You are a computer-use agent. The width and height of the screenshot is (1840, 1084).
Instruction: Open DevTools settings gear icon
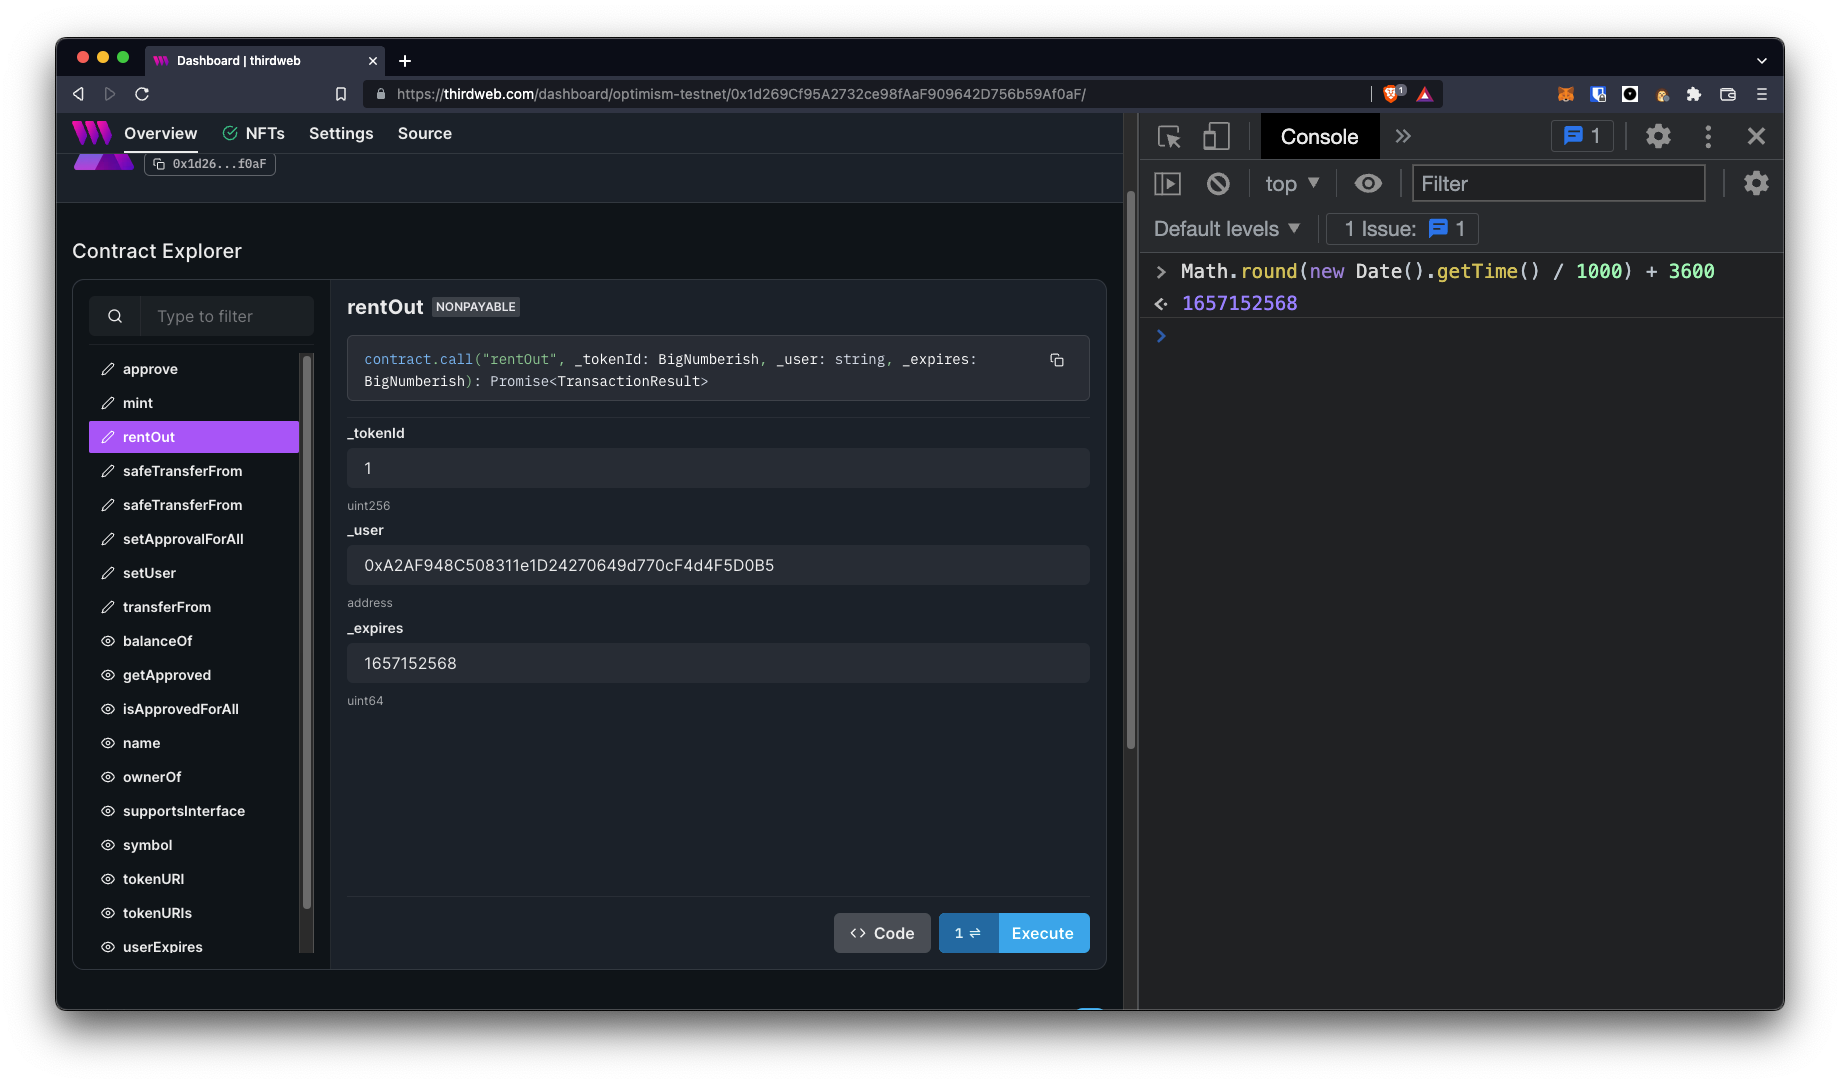[x=1658, y=136]
